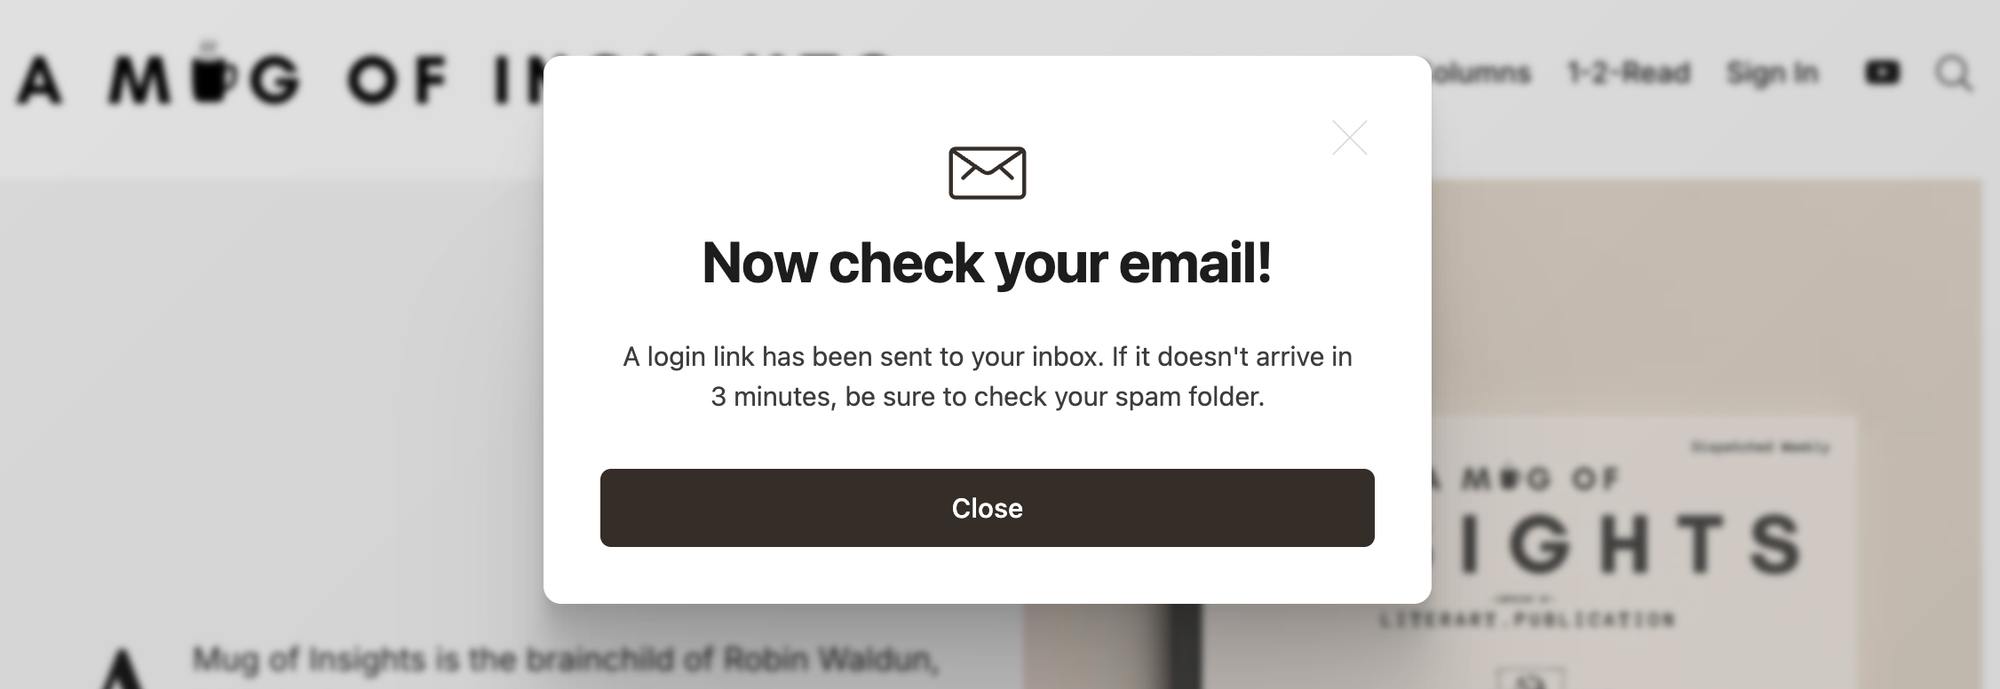The image size is (2000, 689).
Task: Click the 'Literary Publication' cover caption
Action: point(1526,619)
